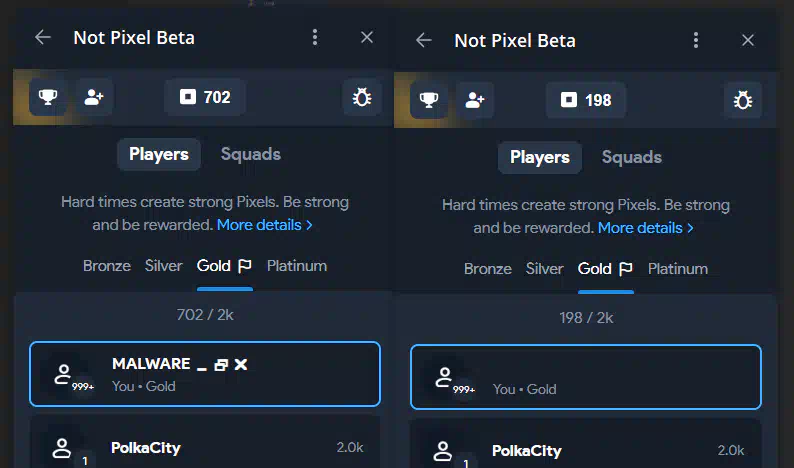Open the trophy leaderboard icon in left panel
The height and width of the screenshot is (468, 794).
(x=48, y=97)
